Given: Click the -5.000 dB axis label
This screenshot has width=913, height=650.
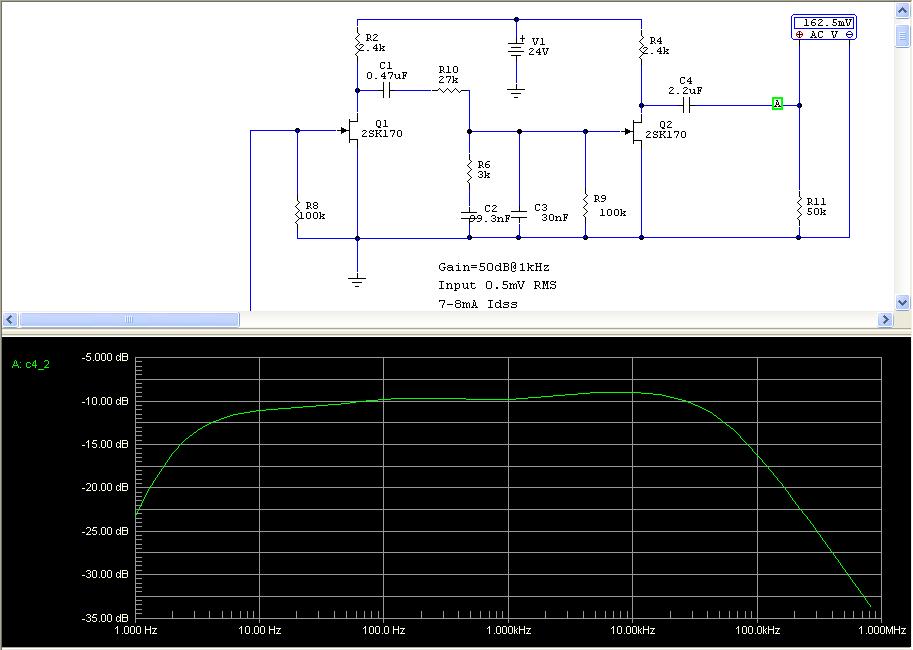Looking at the screenshot, I should pyautogui.click(x=105, y=357).
